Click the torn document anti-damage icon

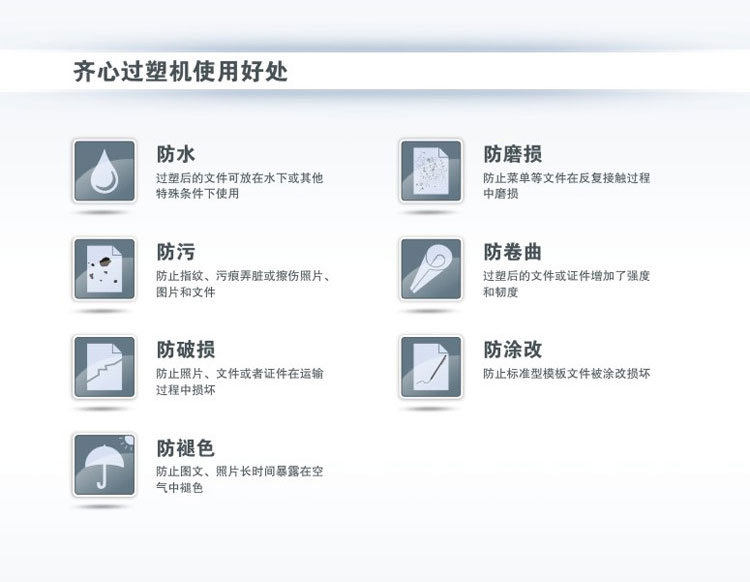pyautogui.click(x=103, y=367)
